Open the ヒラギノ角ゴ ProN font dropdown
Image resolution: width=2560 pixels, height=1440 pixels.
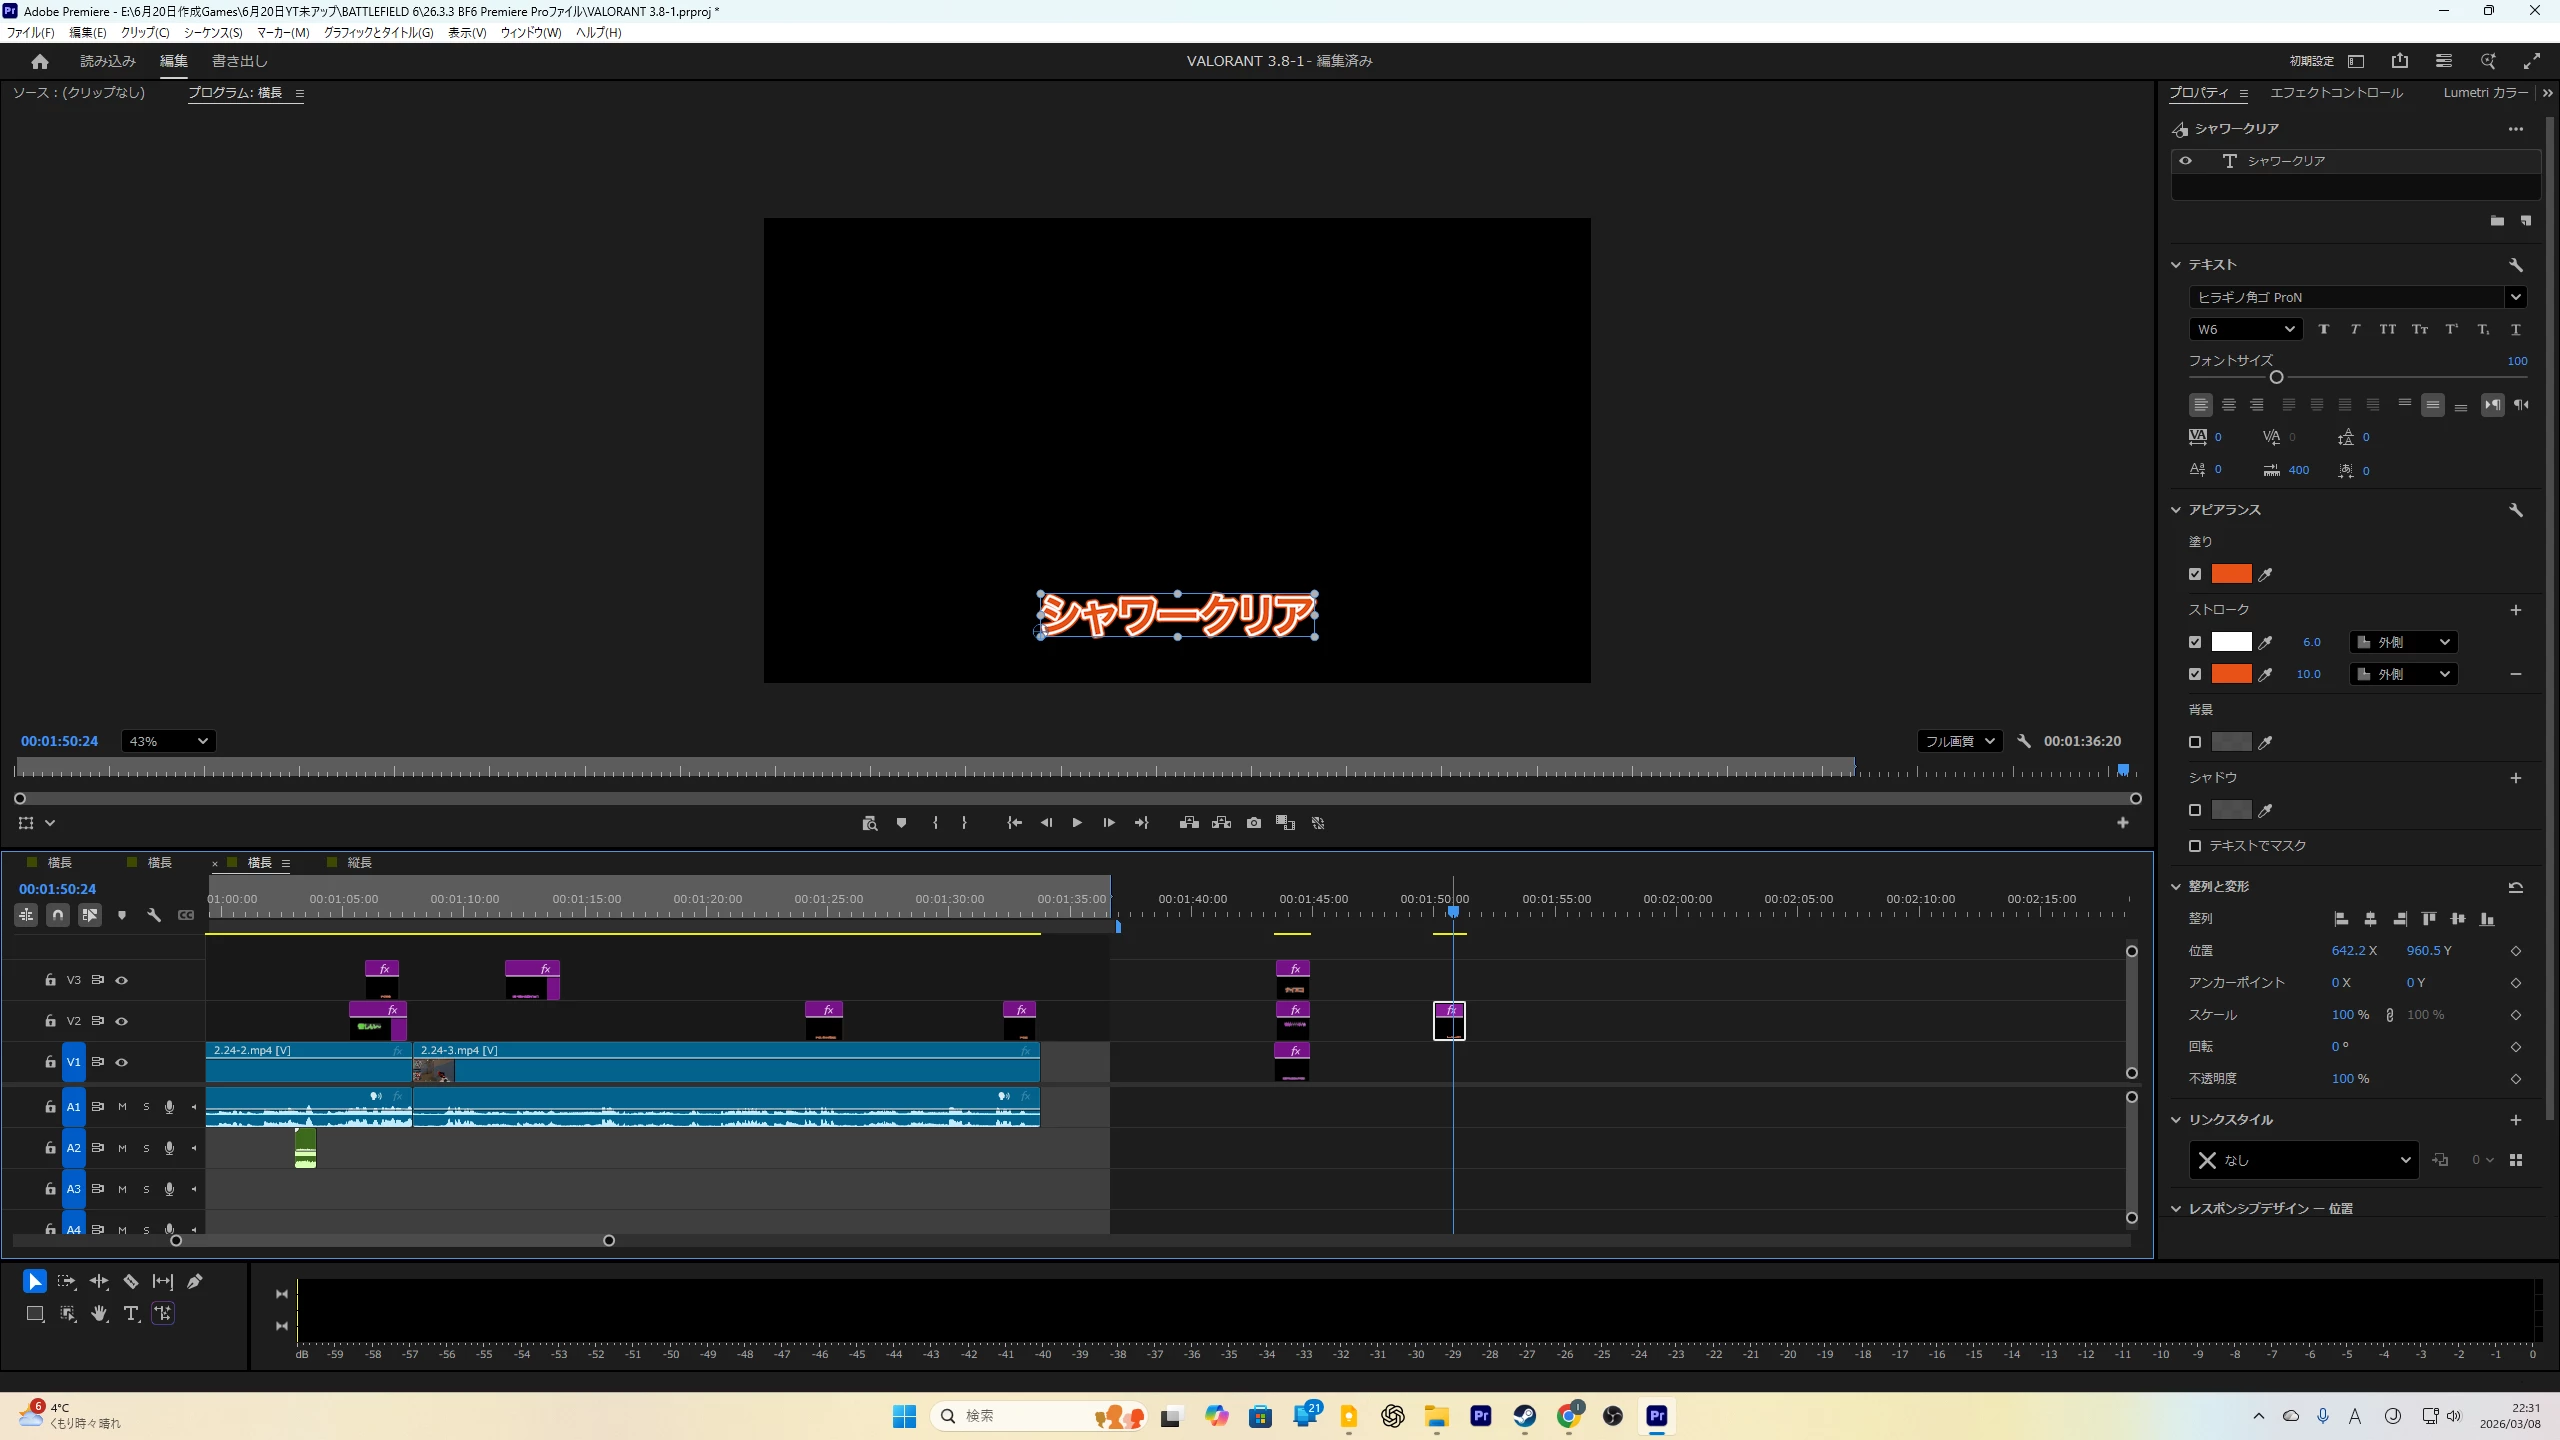pos(2516,297)
